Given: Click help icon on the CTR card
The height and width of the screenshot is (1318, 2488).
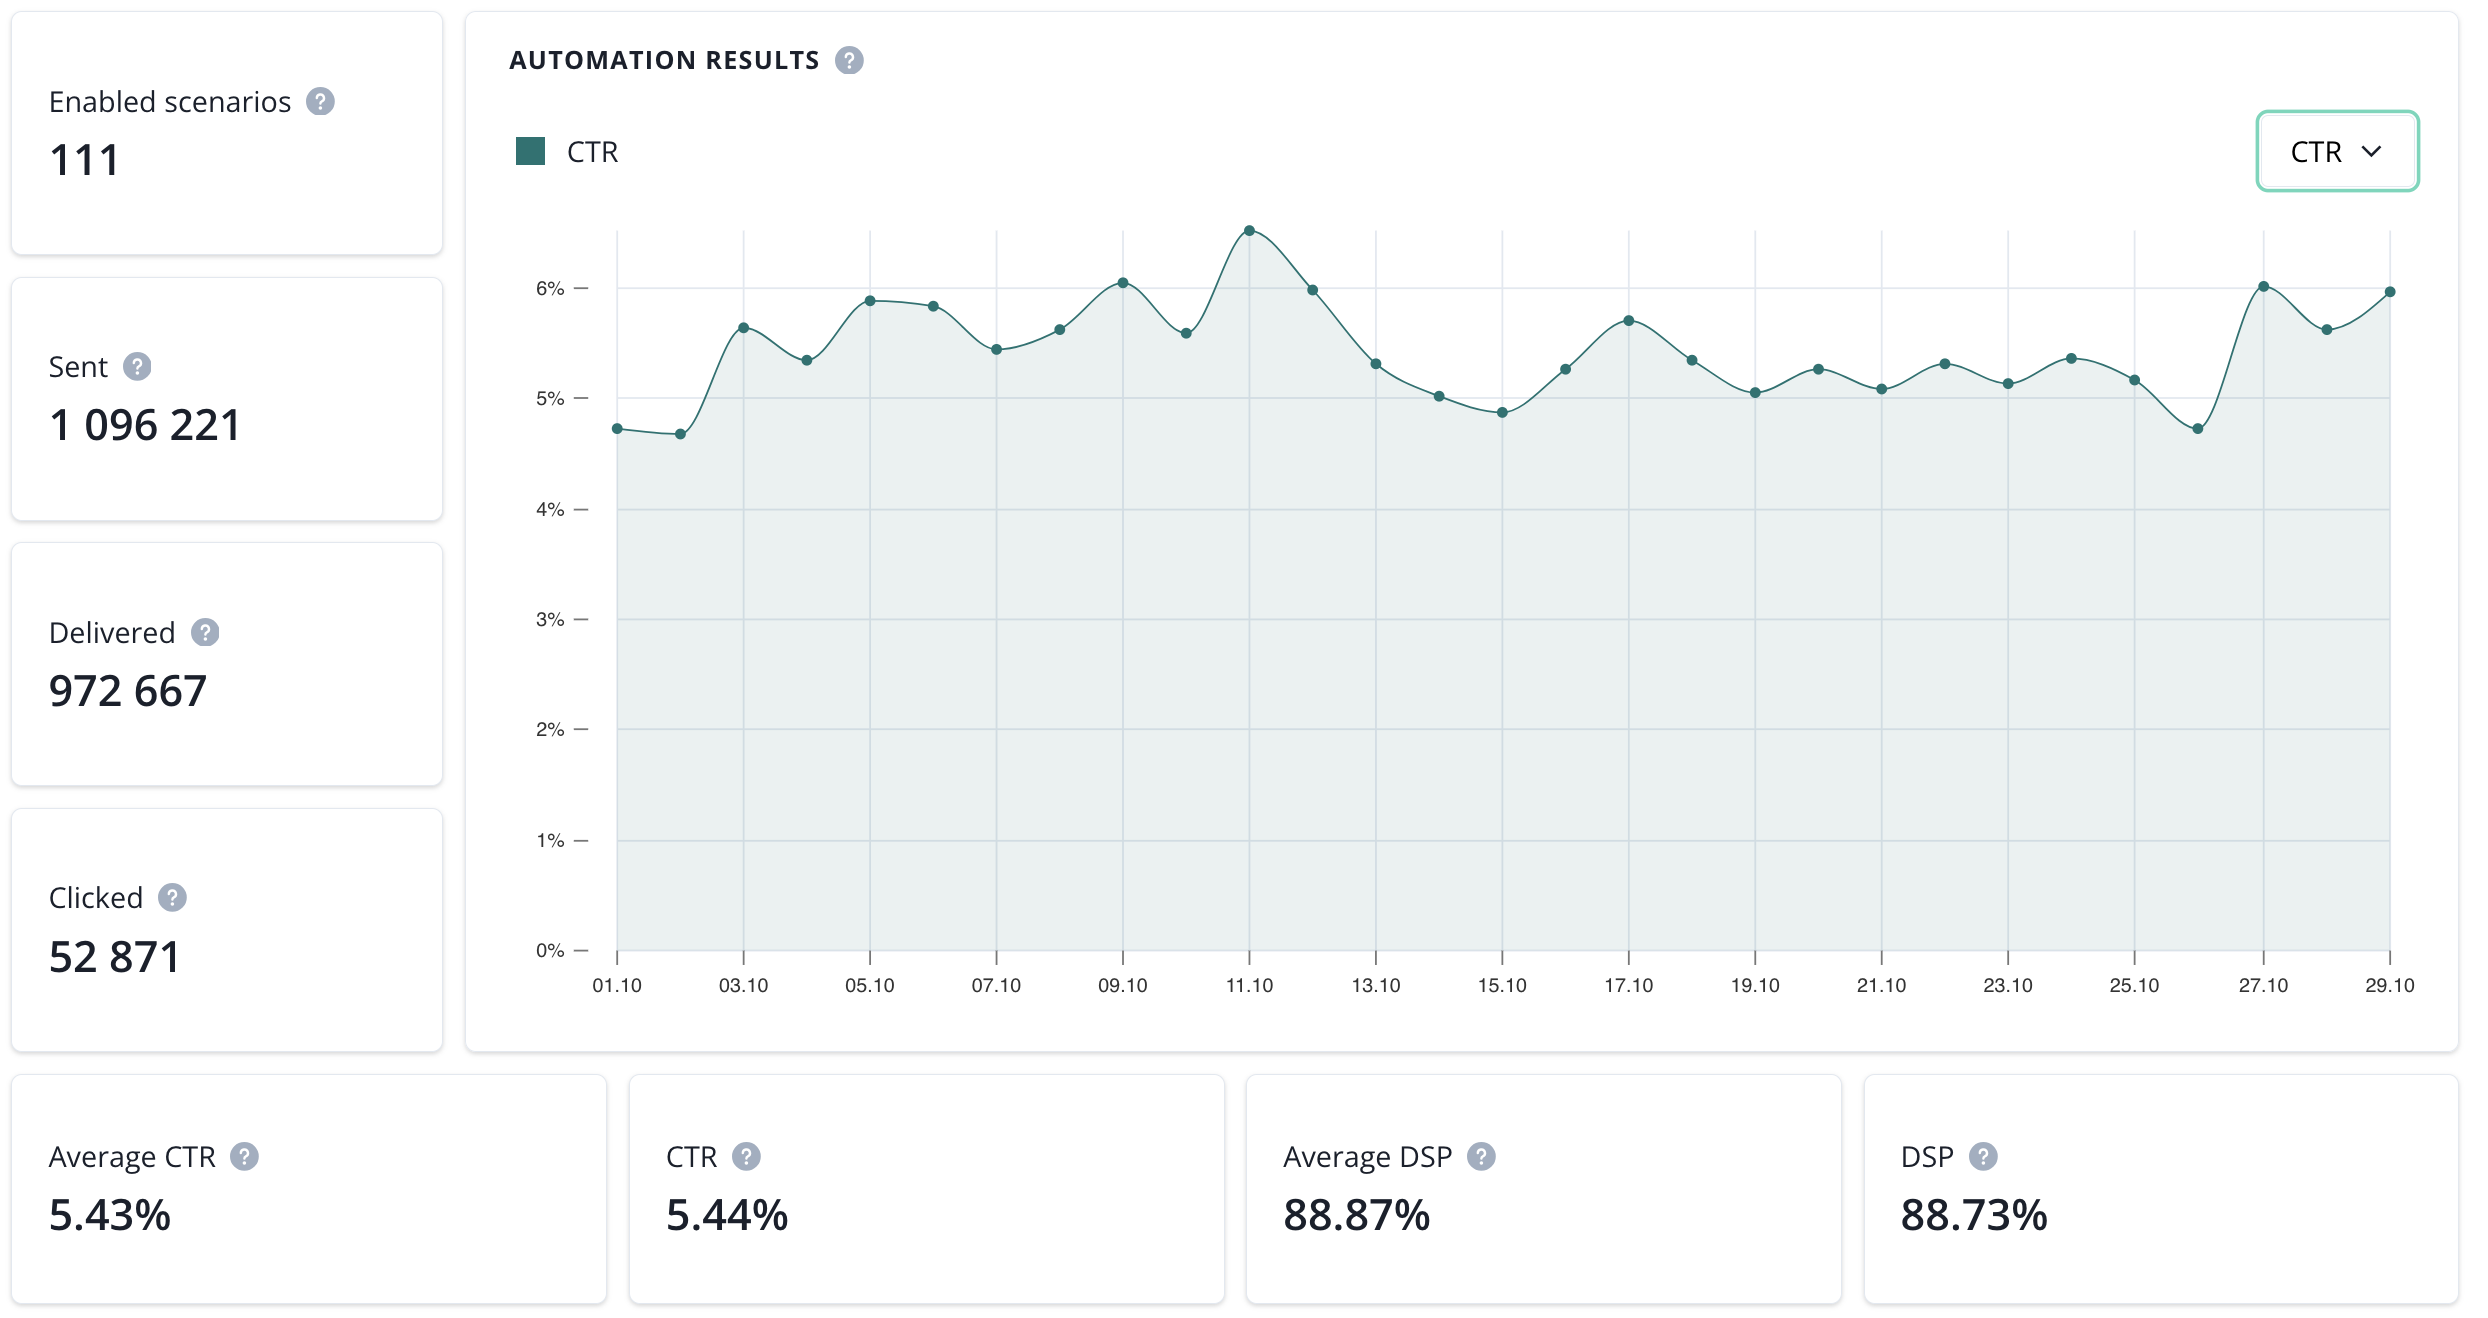Looking at the screenshot, I should [x=746, y=1157].
